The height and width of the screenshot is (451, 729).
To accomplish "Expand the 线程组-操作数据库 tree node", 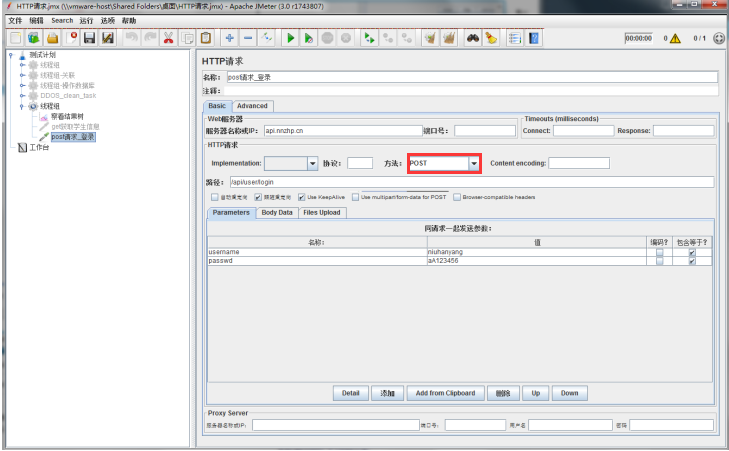I will click(x=22, y=86).
